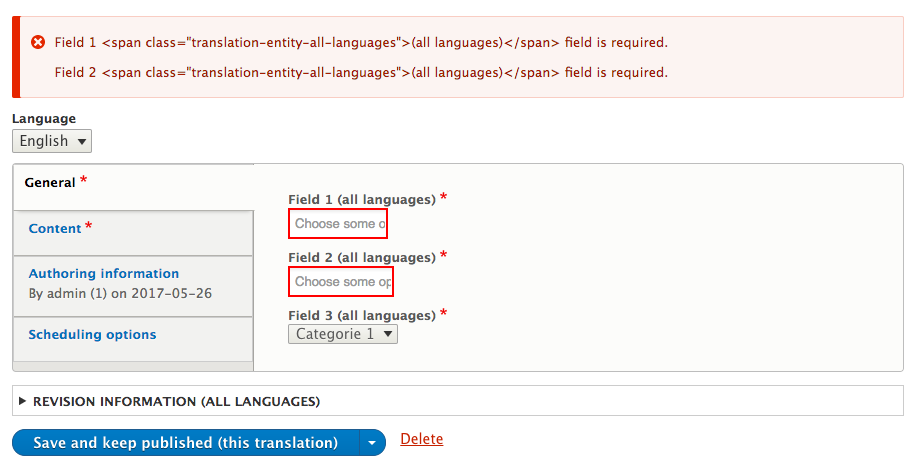This screenshot has height=467, width=918.
Task: Click the Field 2 choose options input
Action: pos(341,281)
